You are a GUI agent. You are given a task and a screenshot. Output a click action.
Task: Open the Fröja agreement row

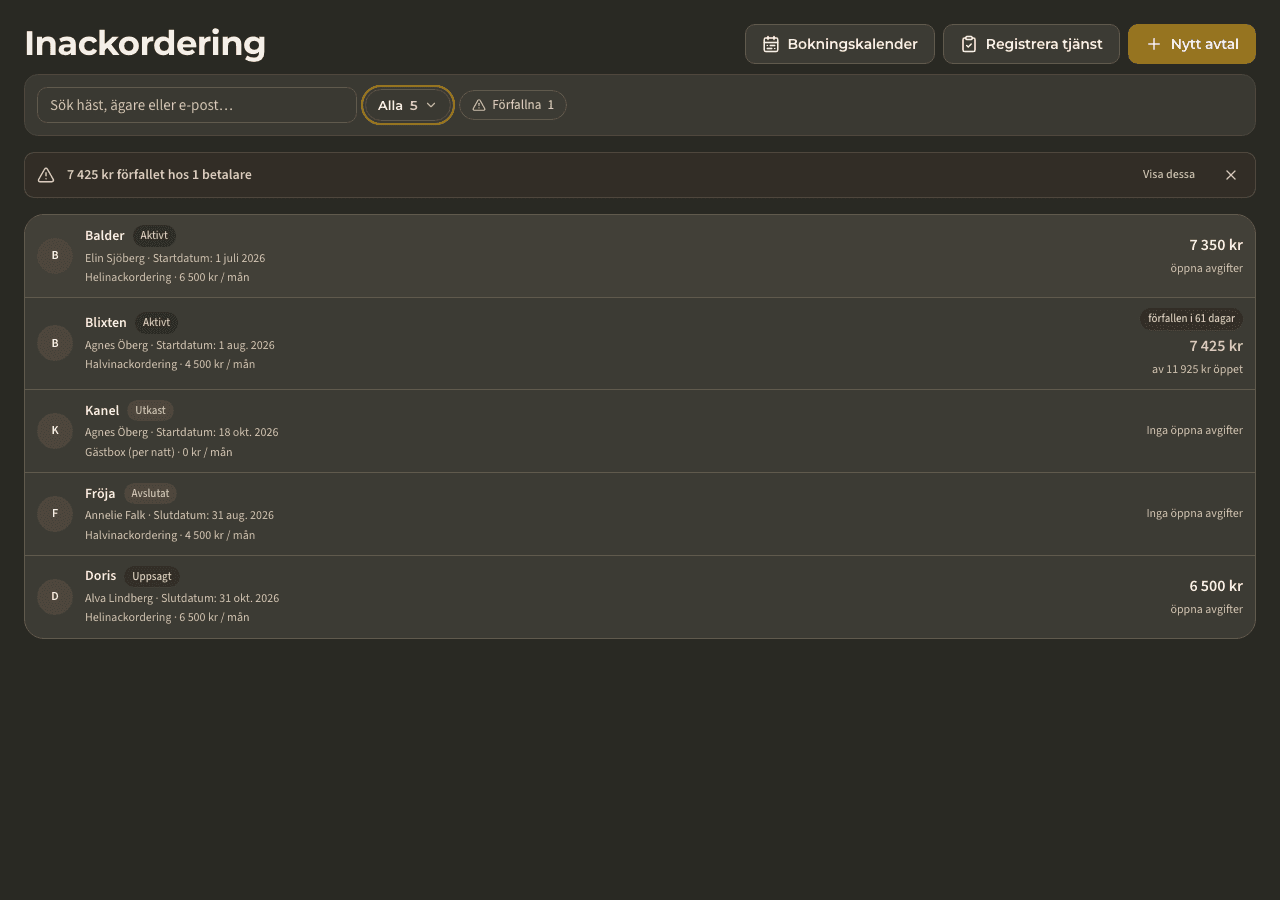click(x=640, y=514)
